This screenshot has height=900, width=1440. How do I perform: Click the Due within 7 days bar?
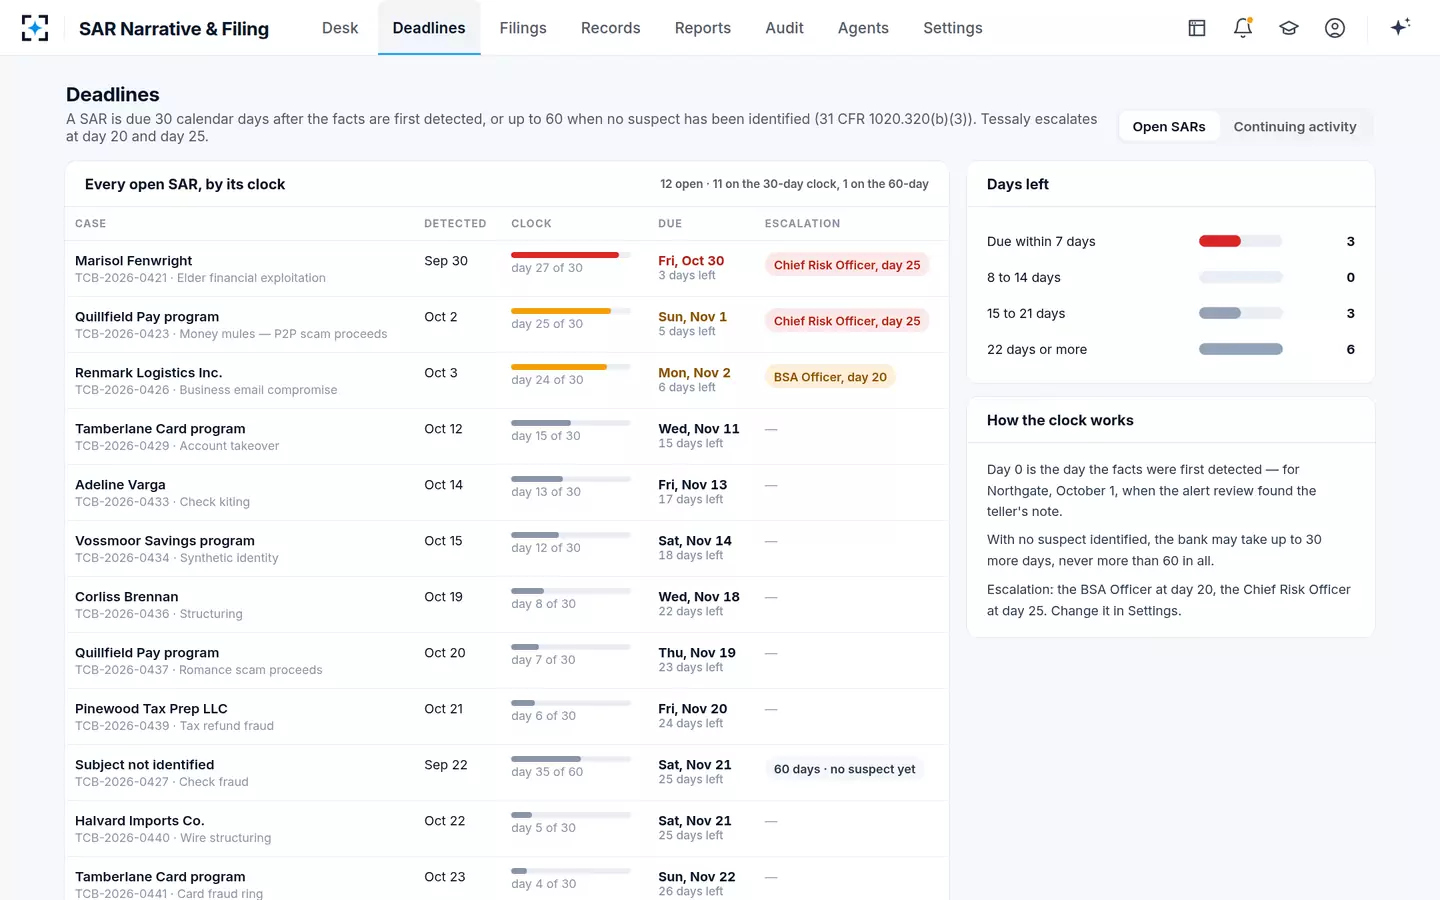(1240, 241)
